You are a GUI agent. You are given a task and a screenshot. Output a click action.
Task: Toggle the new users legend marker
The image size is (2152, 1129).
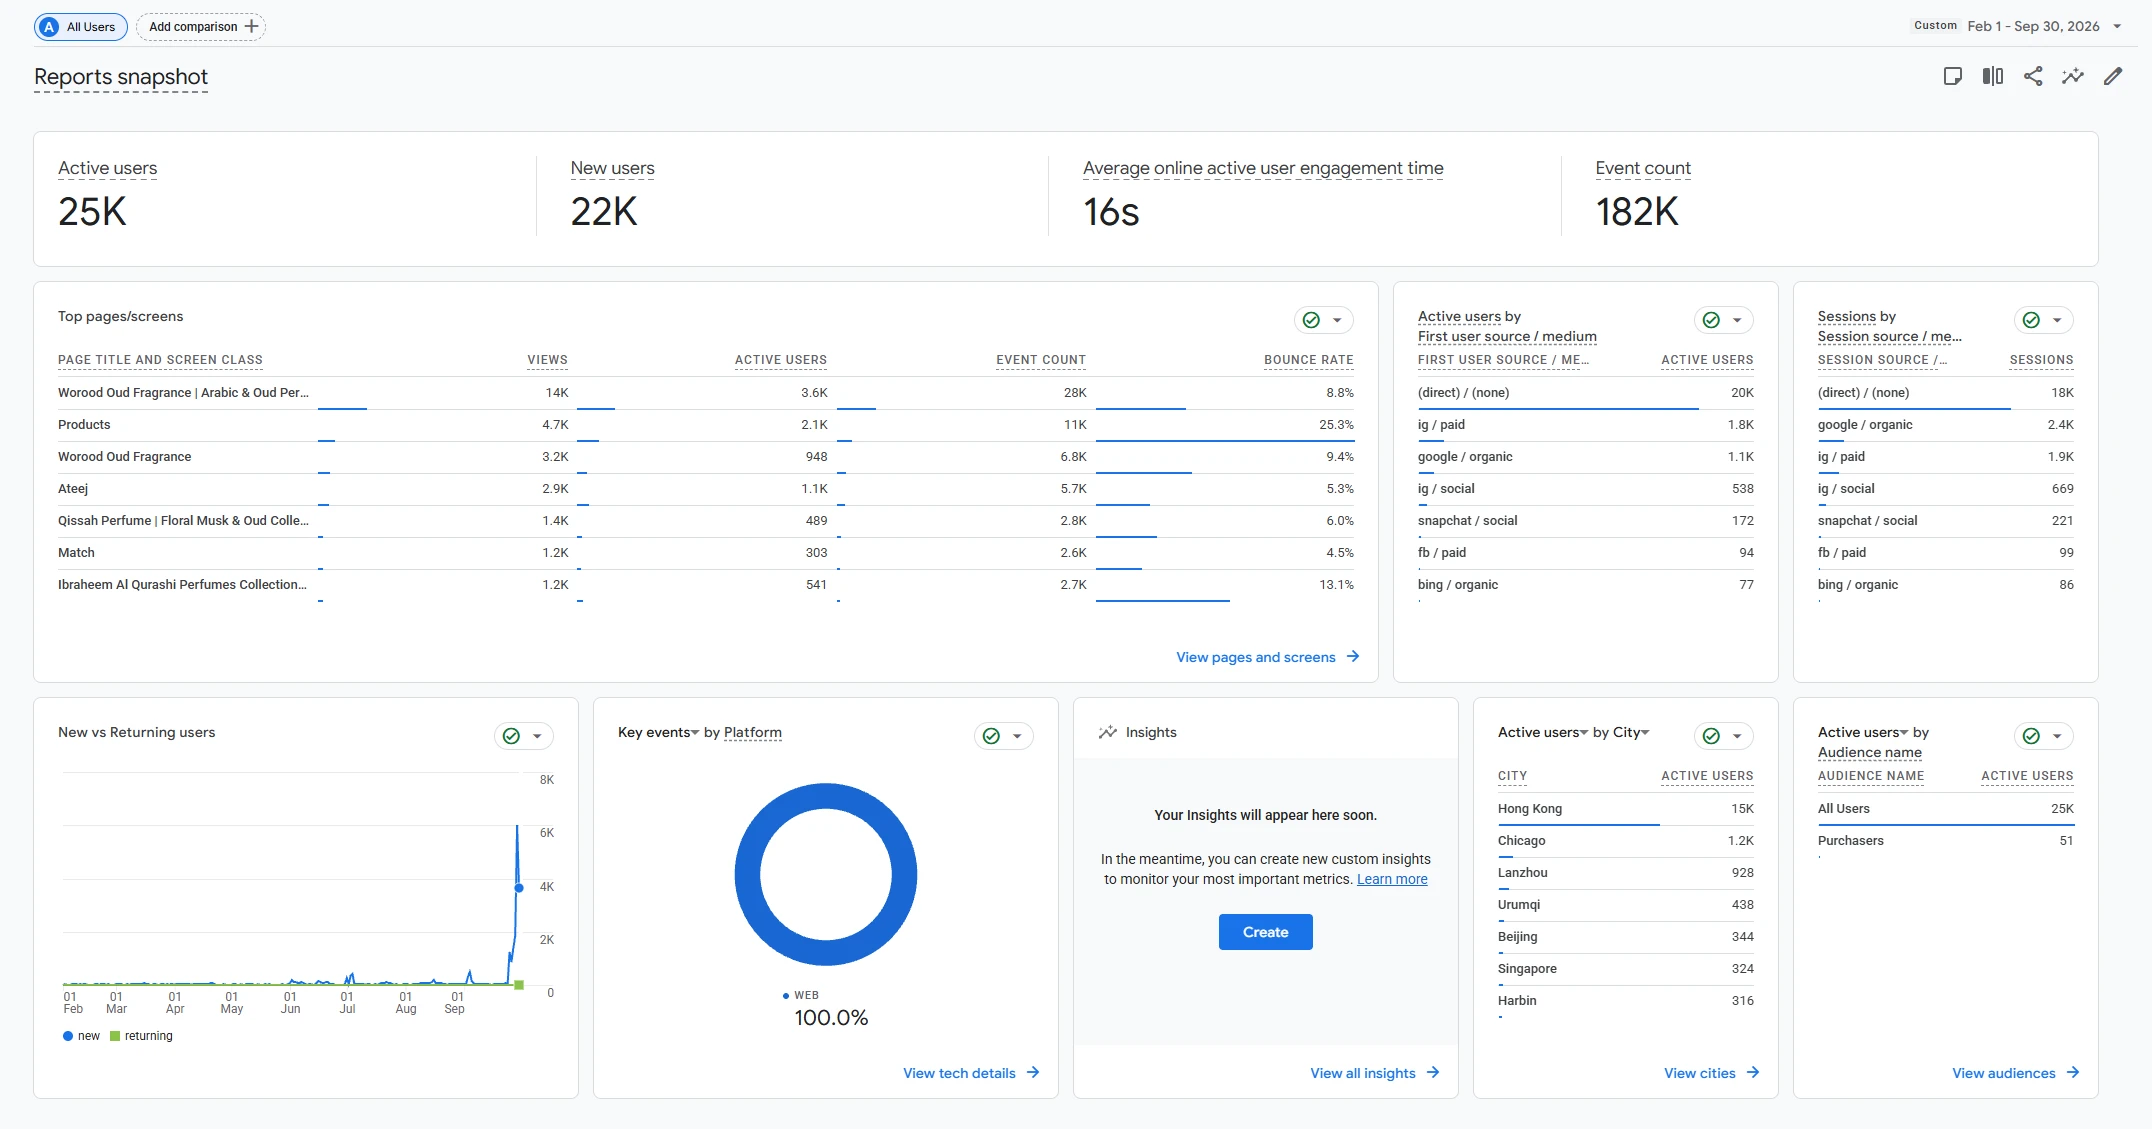[68, 1036]
